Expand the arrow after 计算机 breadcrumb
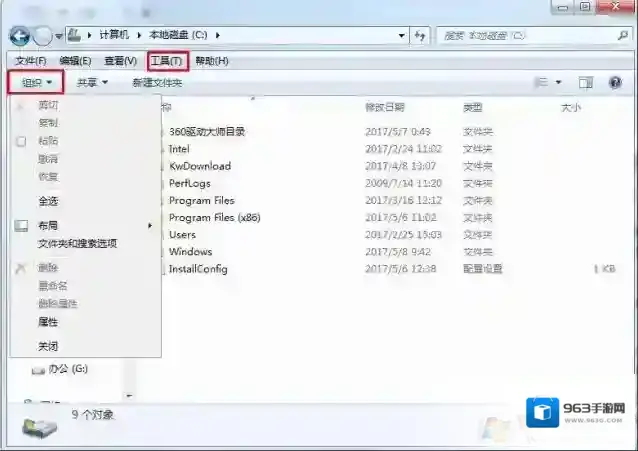The height and width of the screenshot is (451, 638). coord(139,35)
